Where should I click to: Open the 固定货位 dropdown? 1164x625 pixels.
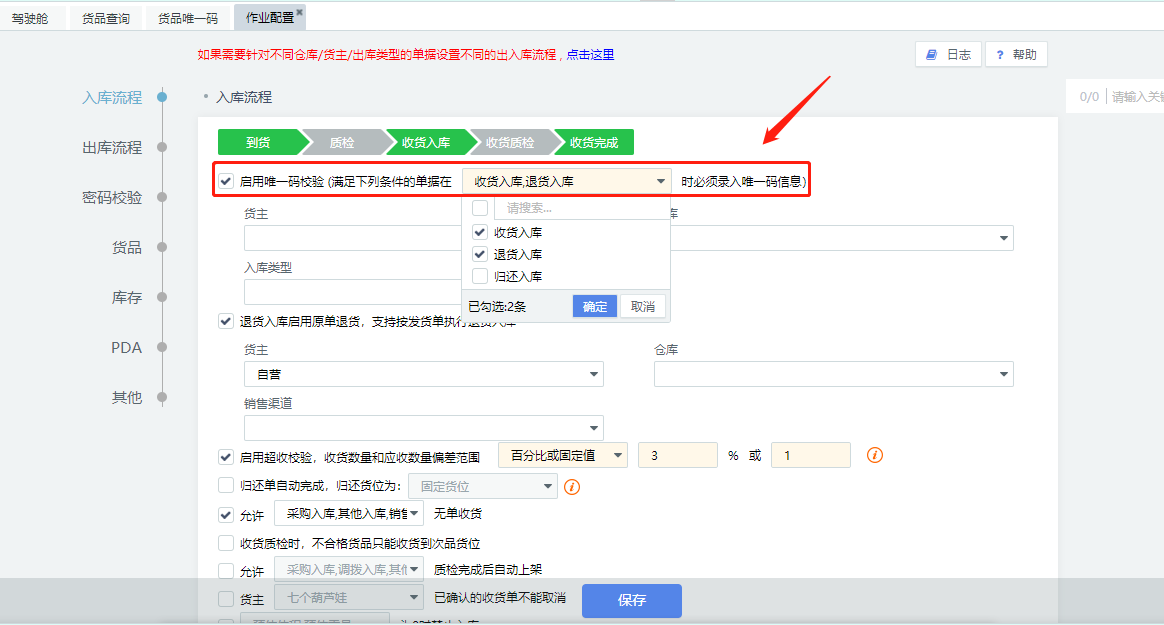(483, 486)
